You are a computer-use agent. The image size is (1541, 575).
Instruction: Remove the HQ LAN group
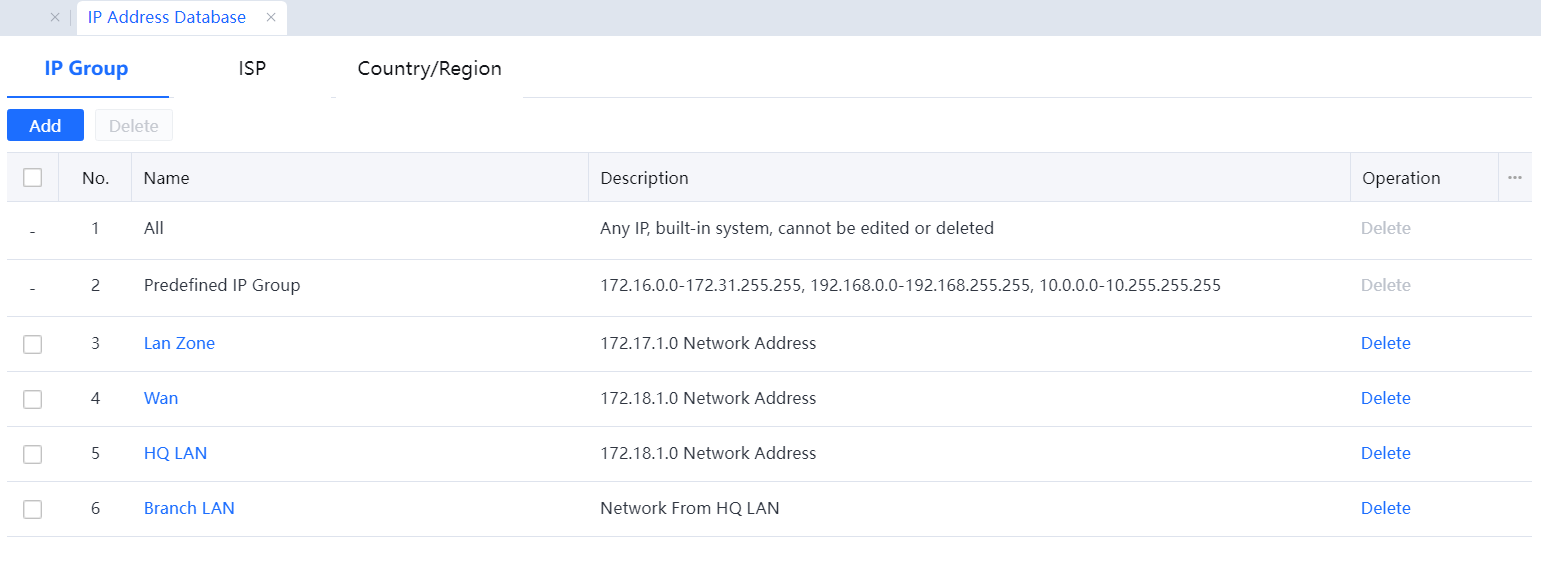[1385, 453]
